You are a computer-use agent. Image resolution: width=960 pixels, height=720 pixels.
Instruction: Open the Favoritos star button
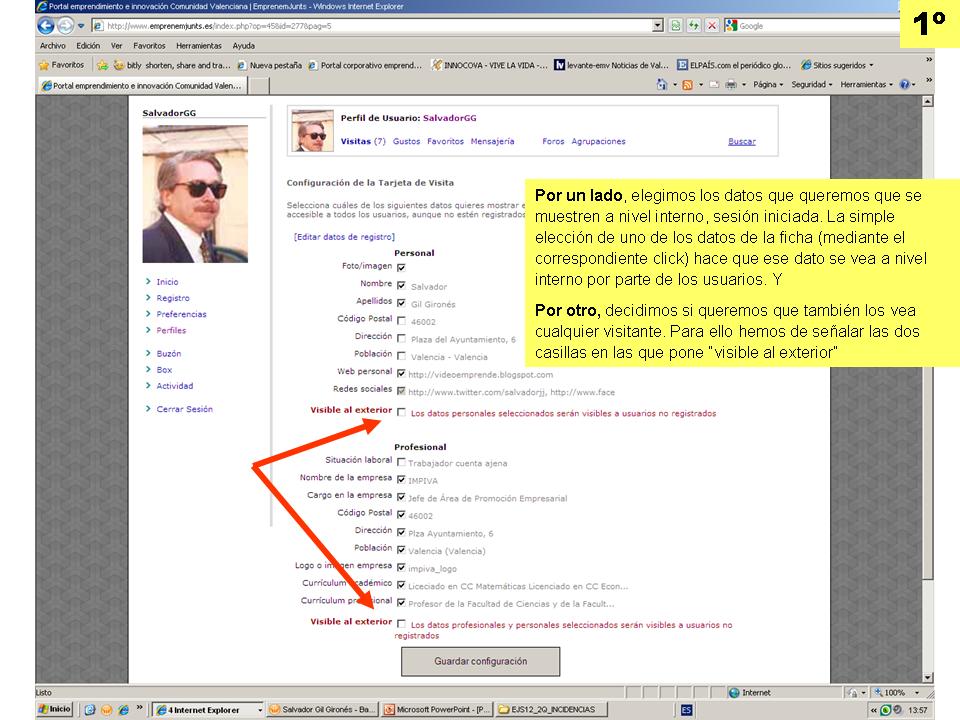[61, 65]
